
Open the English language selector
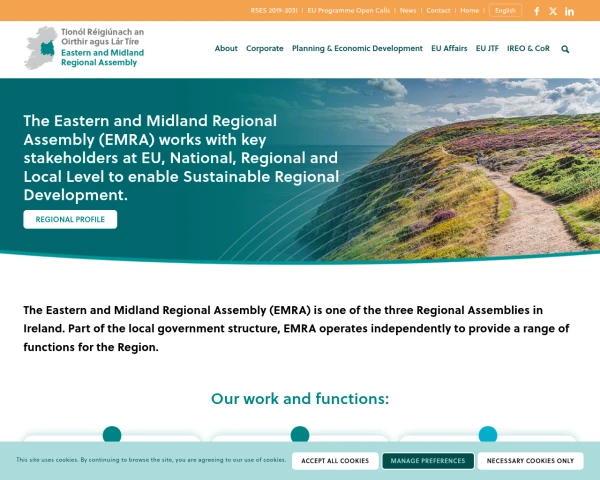point(505,11)
